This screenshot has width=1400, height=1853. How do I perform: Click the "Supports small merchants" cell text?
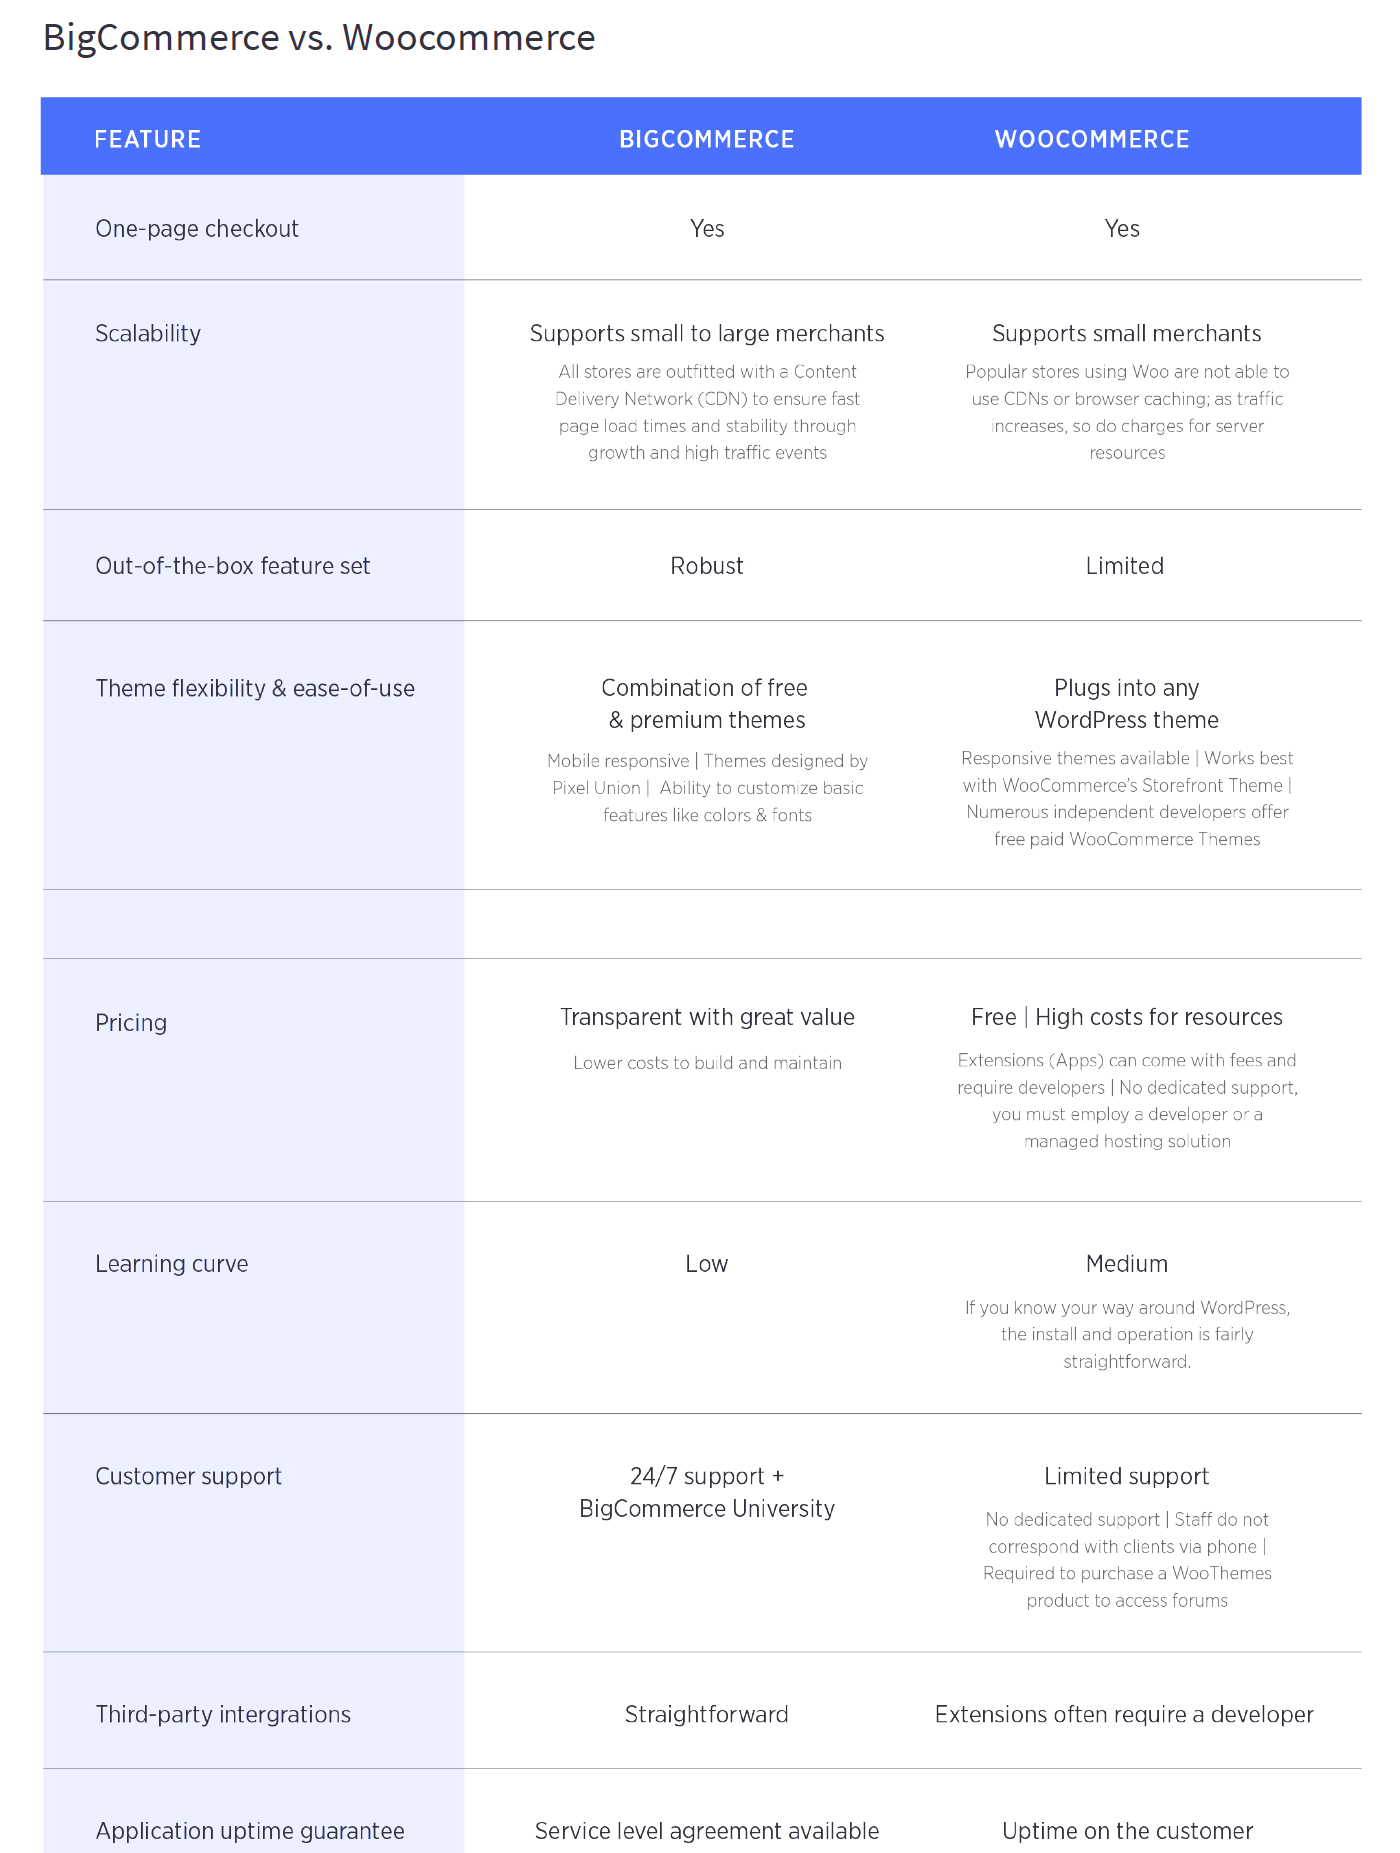tap(1126, 333)
